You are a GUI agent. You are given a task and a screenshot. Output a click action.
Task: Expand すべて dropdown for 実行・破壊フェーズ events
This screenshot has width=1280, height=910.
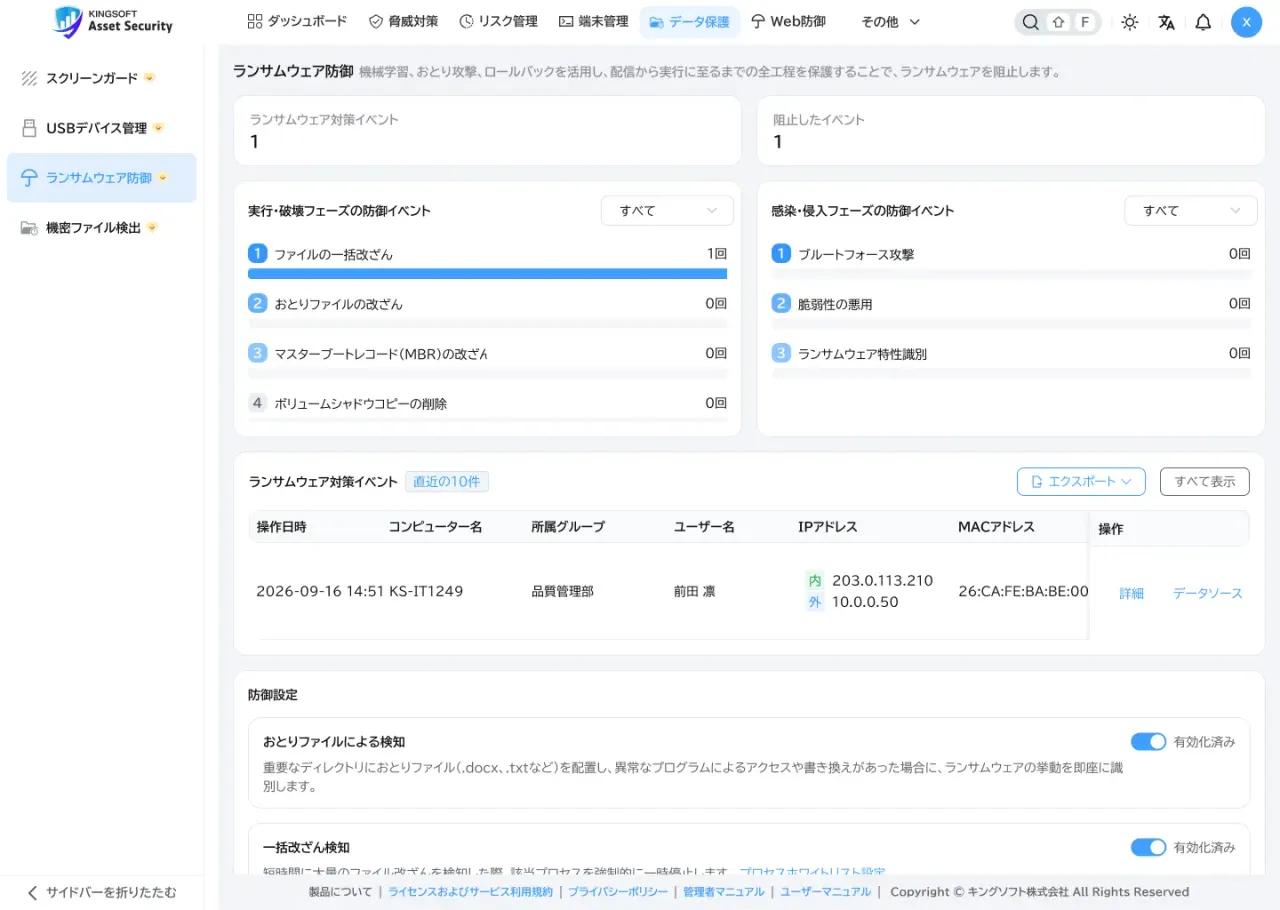click(667, 211)
